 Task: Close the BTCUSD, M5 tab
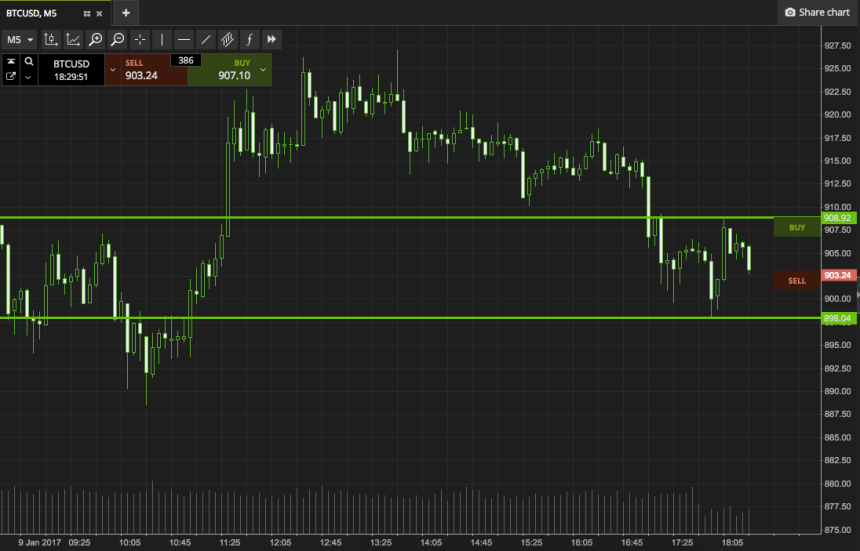click(x=99, y=14)
